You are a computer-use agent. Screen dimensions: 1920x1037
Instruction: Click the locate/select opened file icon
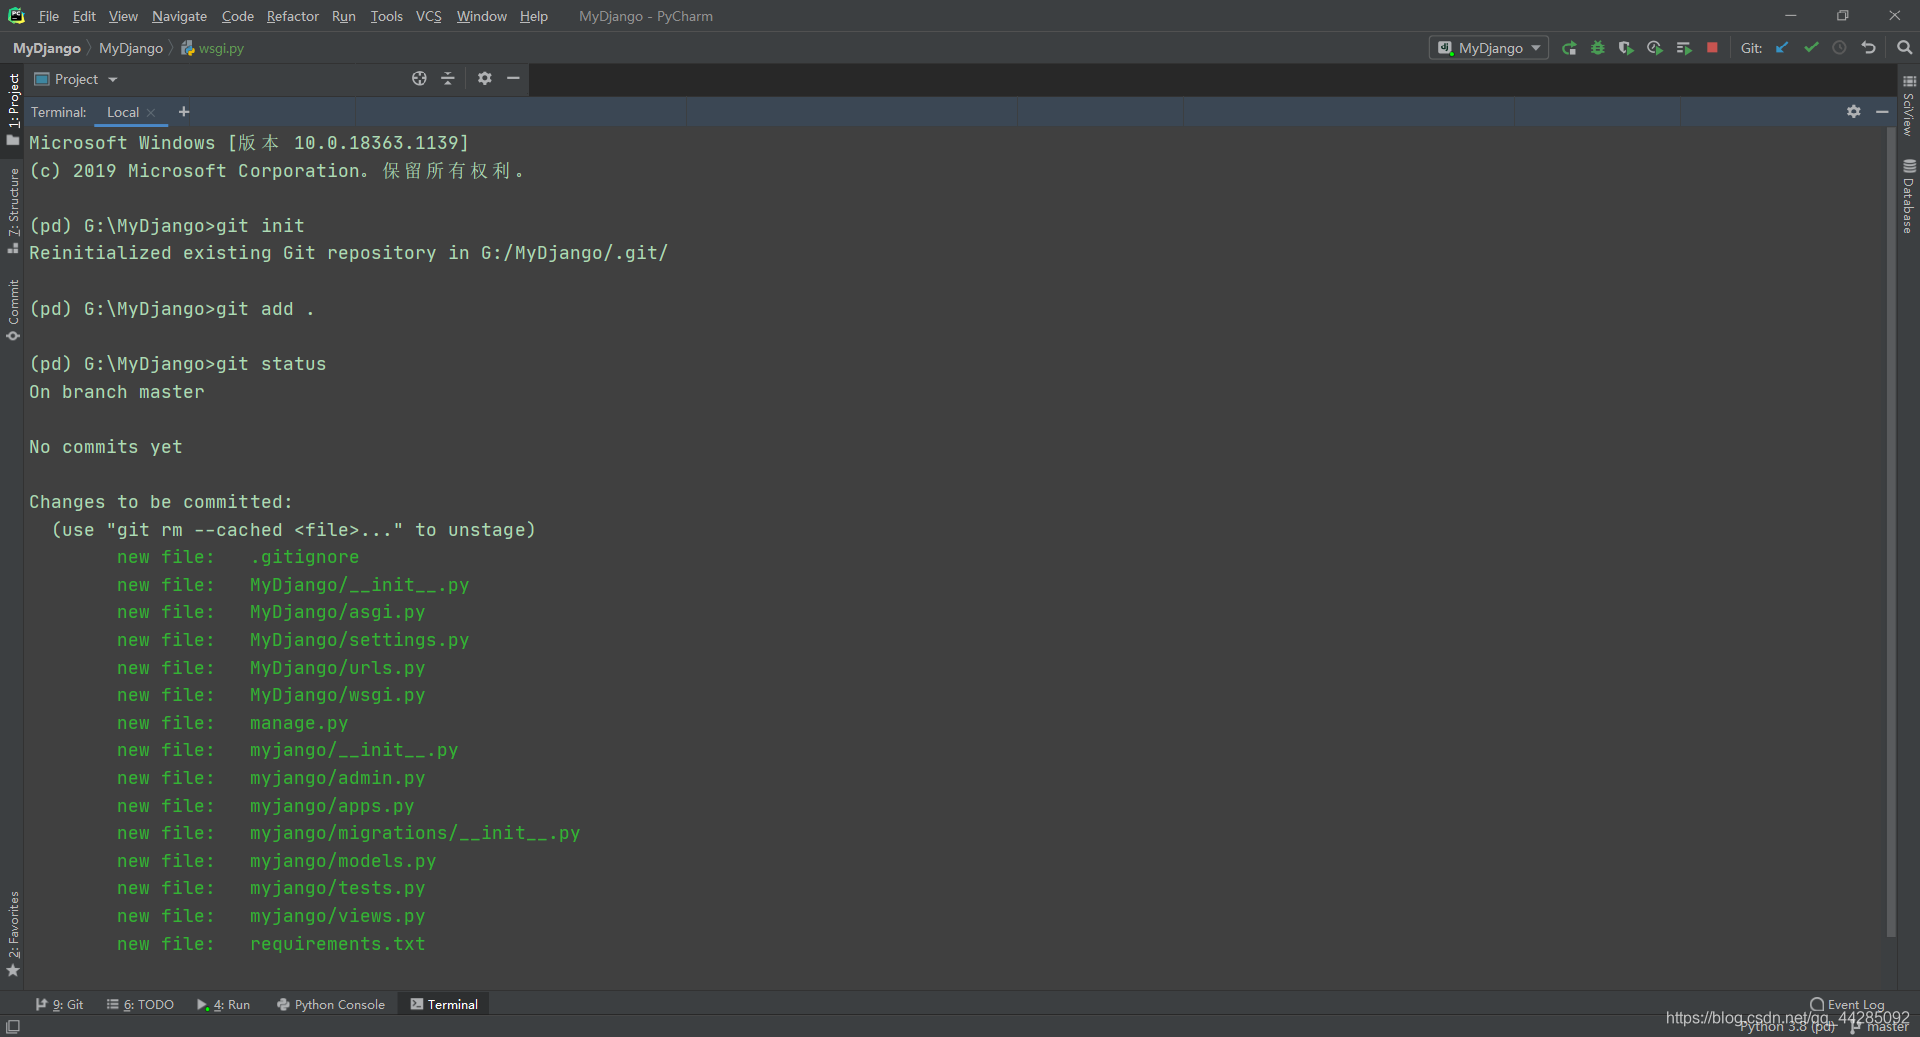click(x=419, y=78)
